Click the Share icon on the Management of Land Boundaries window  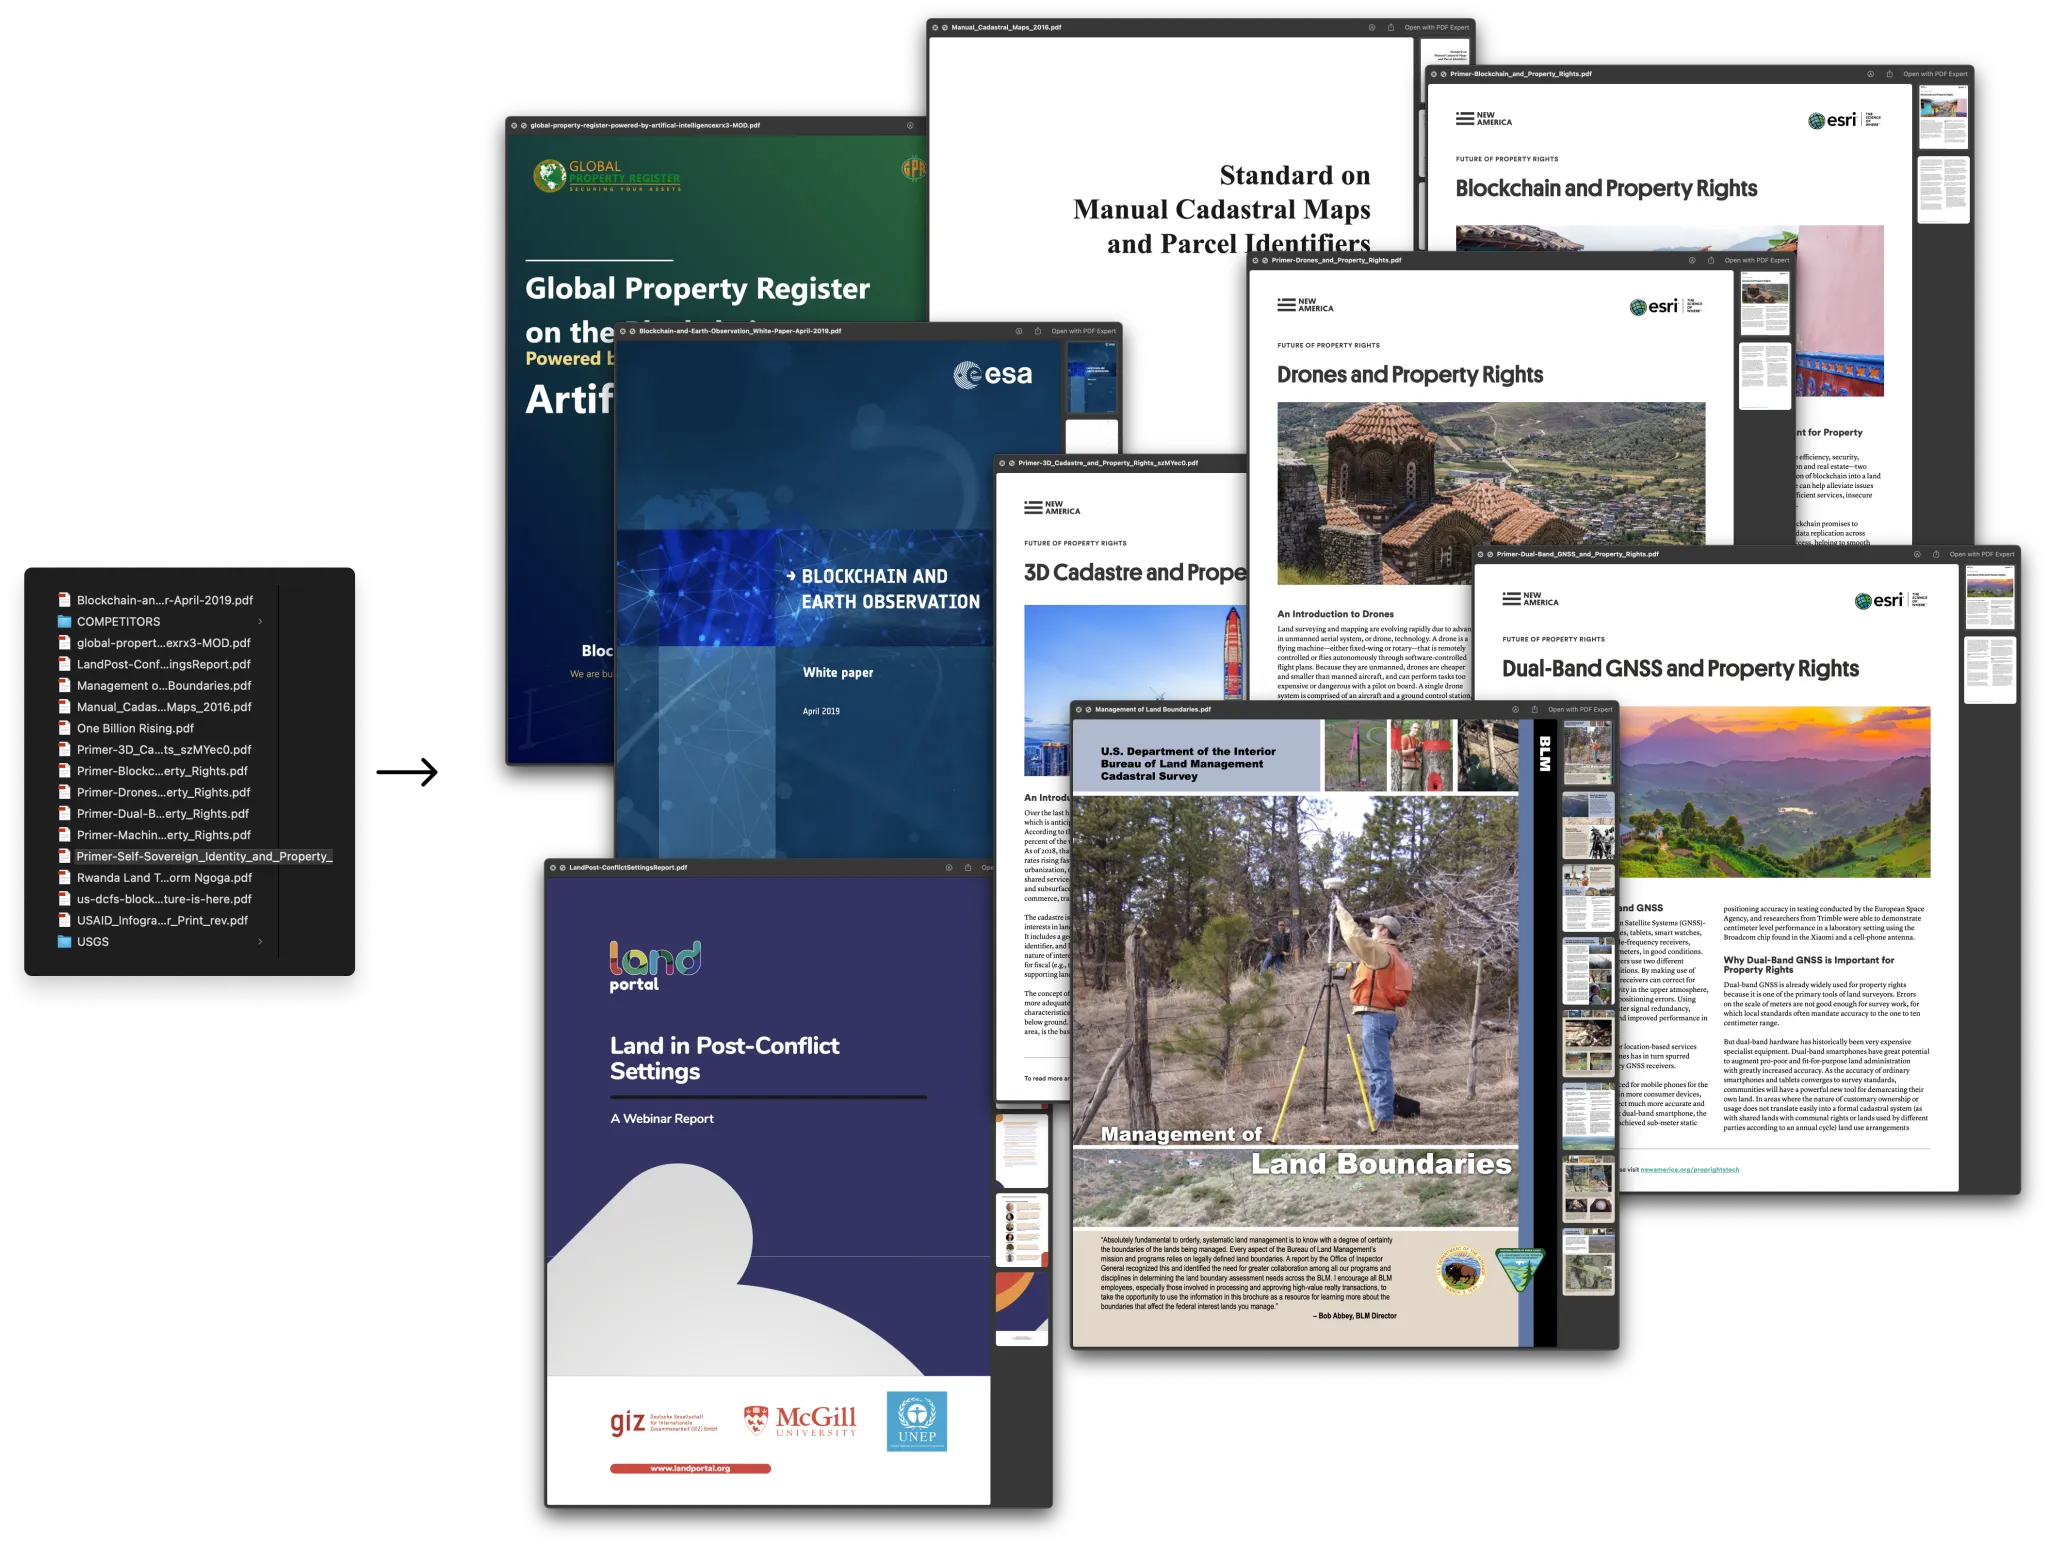click(x=1535, y=710)
